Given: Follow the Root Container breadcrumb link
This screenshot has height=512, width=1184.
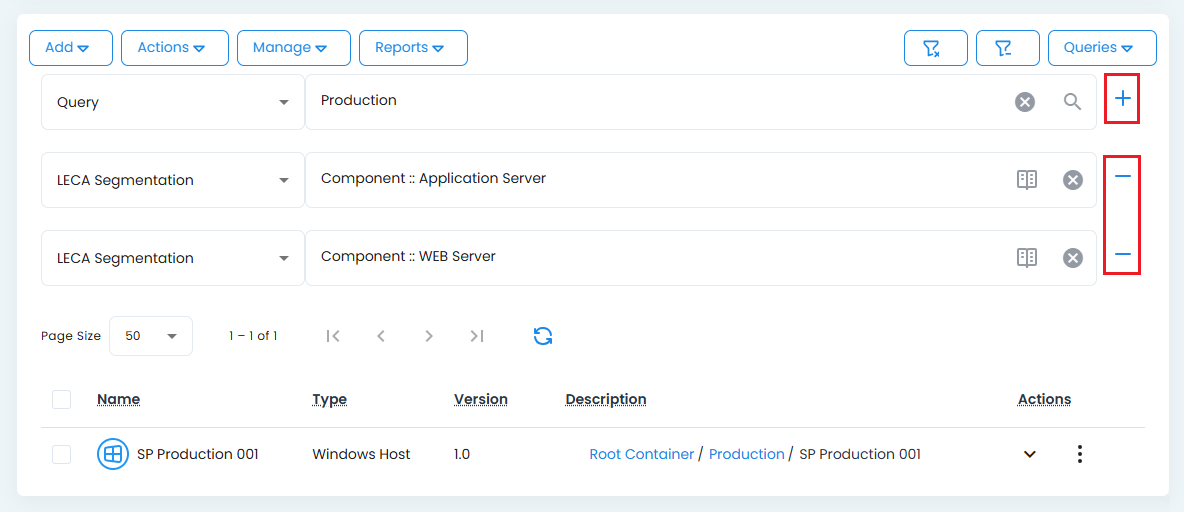Looking at the screenshot, I should point(641,454).
